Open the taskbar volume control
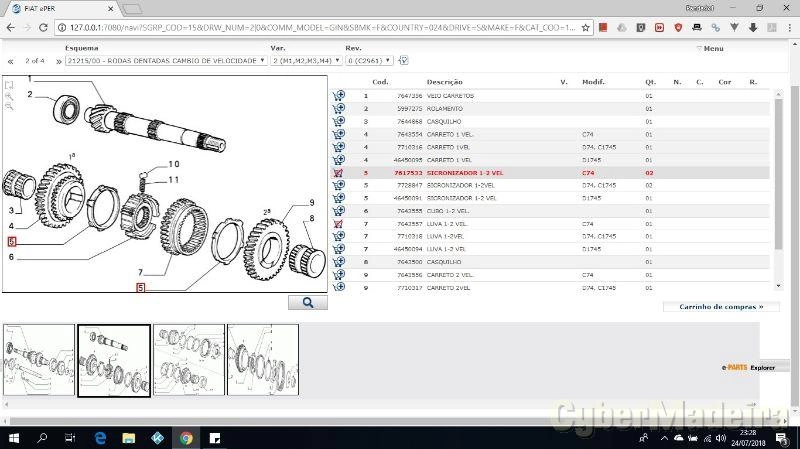 pos(721,438)
